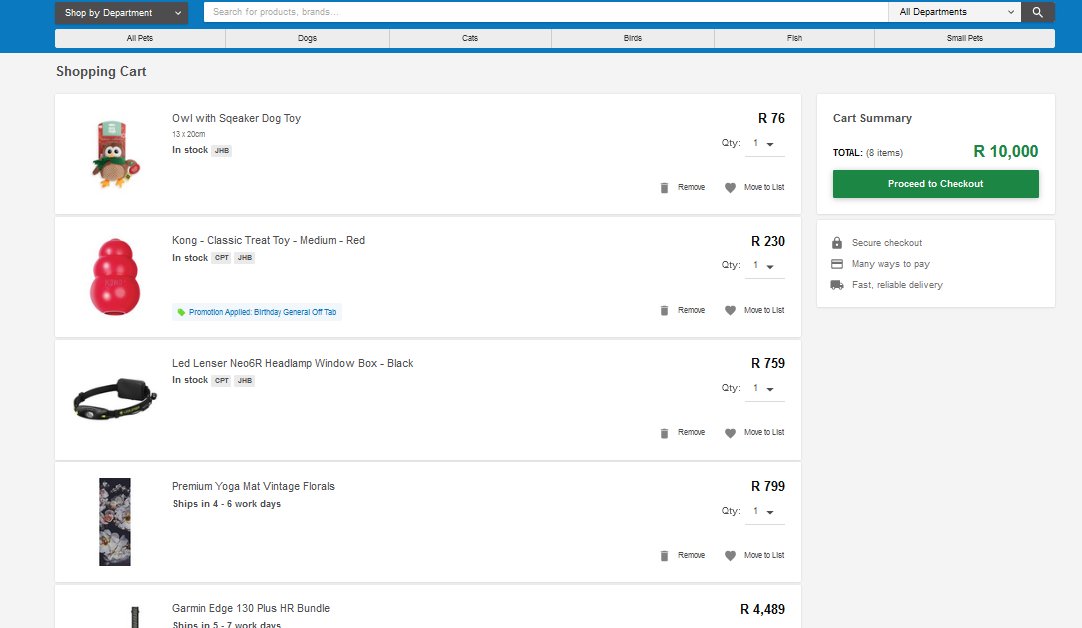Click the JHB badge on Owl Dog Toy
The width and height of the screenshot is (1082, 628).
pos(222,150)
